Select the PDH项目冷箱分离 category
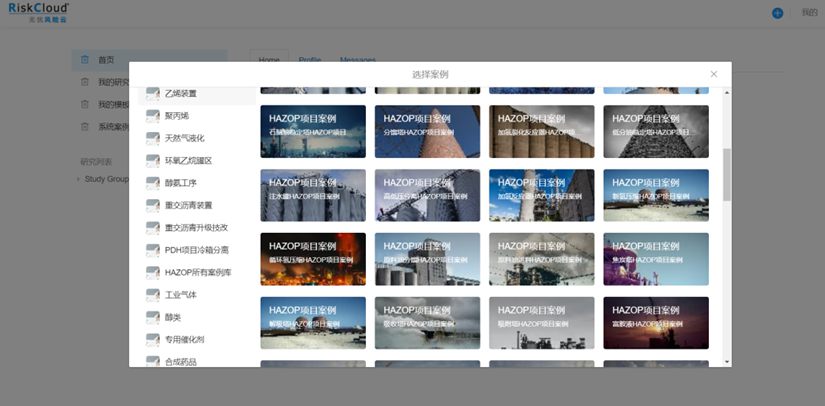This screenshot has width=825, height=406. tap(196, 250)
